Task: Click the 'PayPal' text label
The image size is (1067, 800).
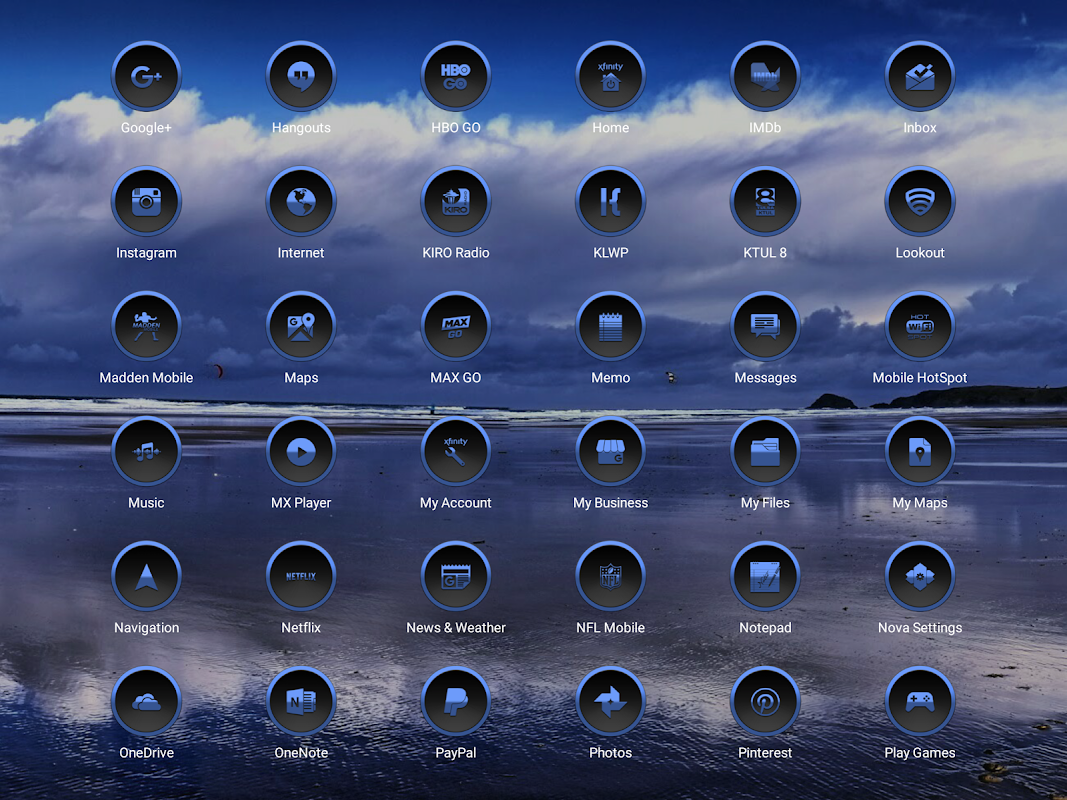Action: 456,753
